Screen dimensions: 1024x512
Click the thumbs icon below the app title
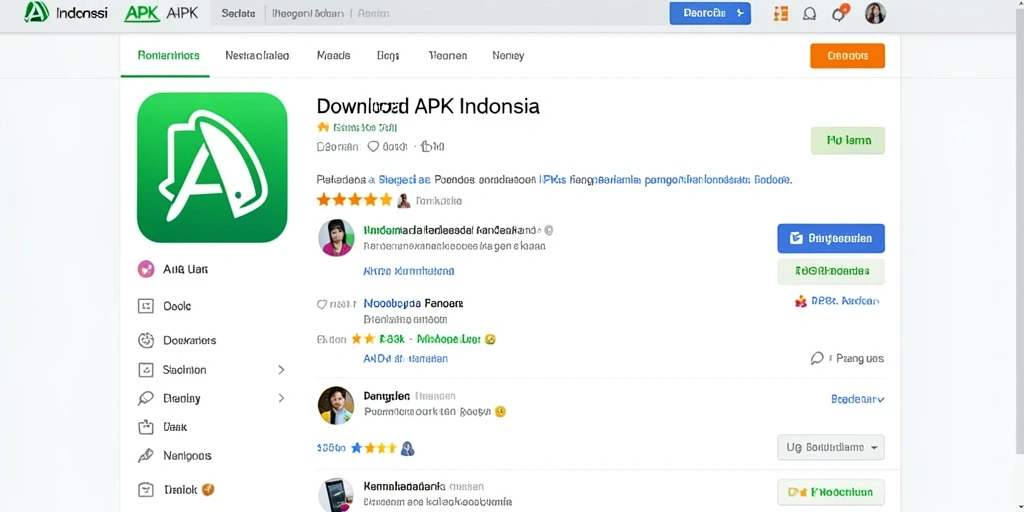(426, 146)
